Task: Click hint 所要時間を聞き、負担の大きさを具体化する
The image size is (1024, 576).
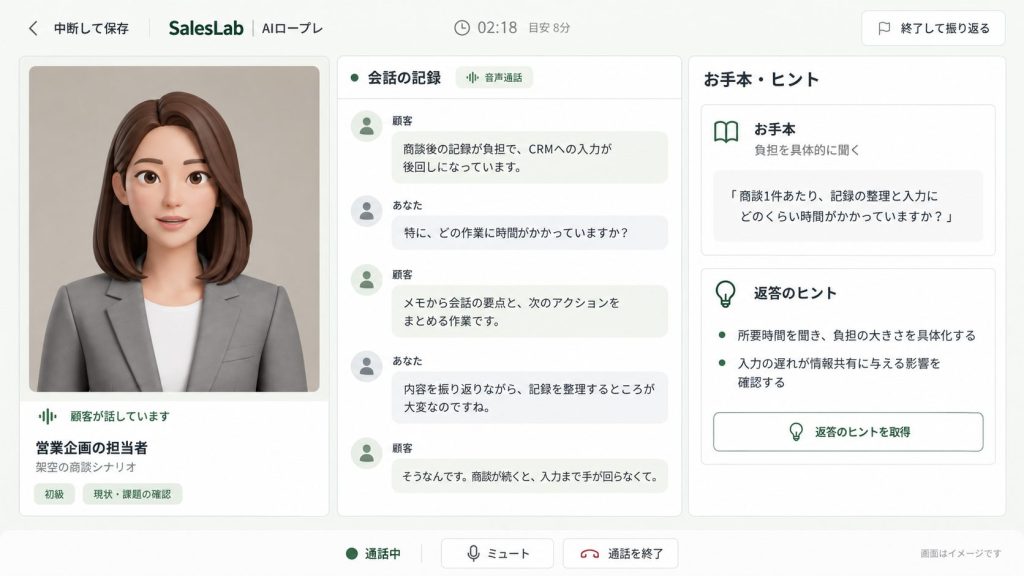Action: [856, 335]
